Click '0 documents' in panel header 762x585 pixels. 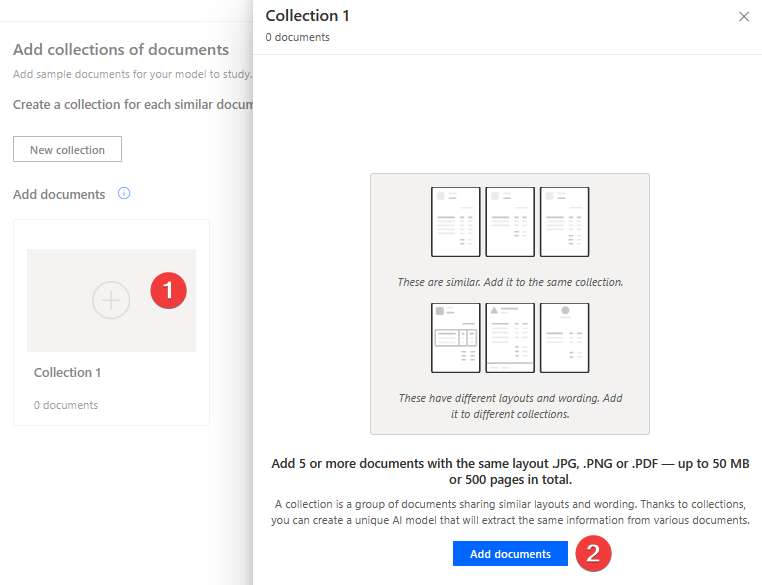click(297, 37)
